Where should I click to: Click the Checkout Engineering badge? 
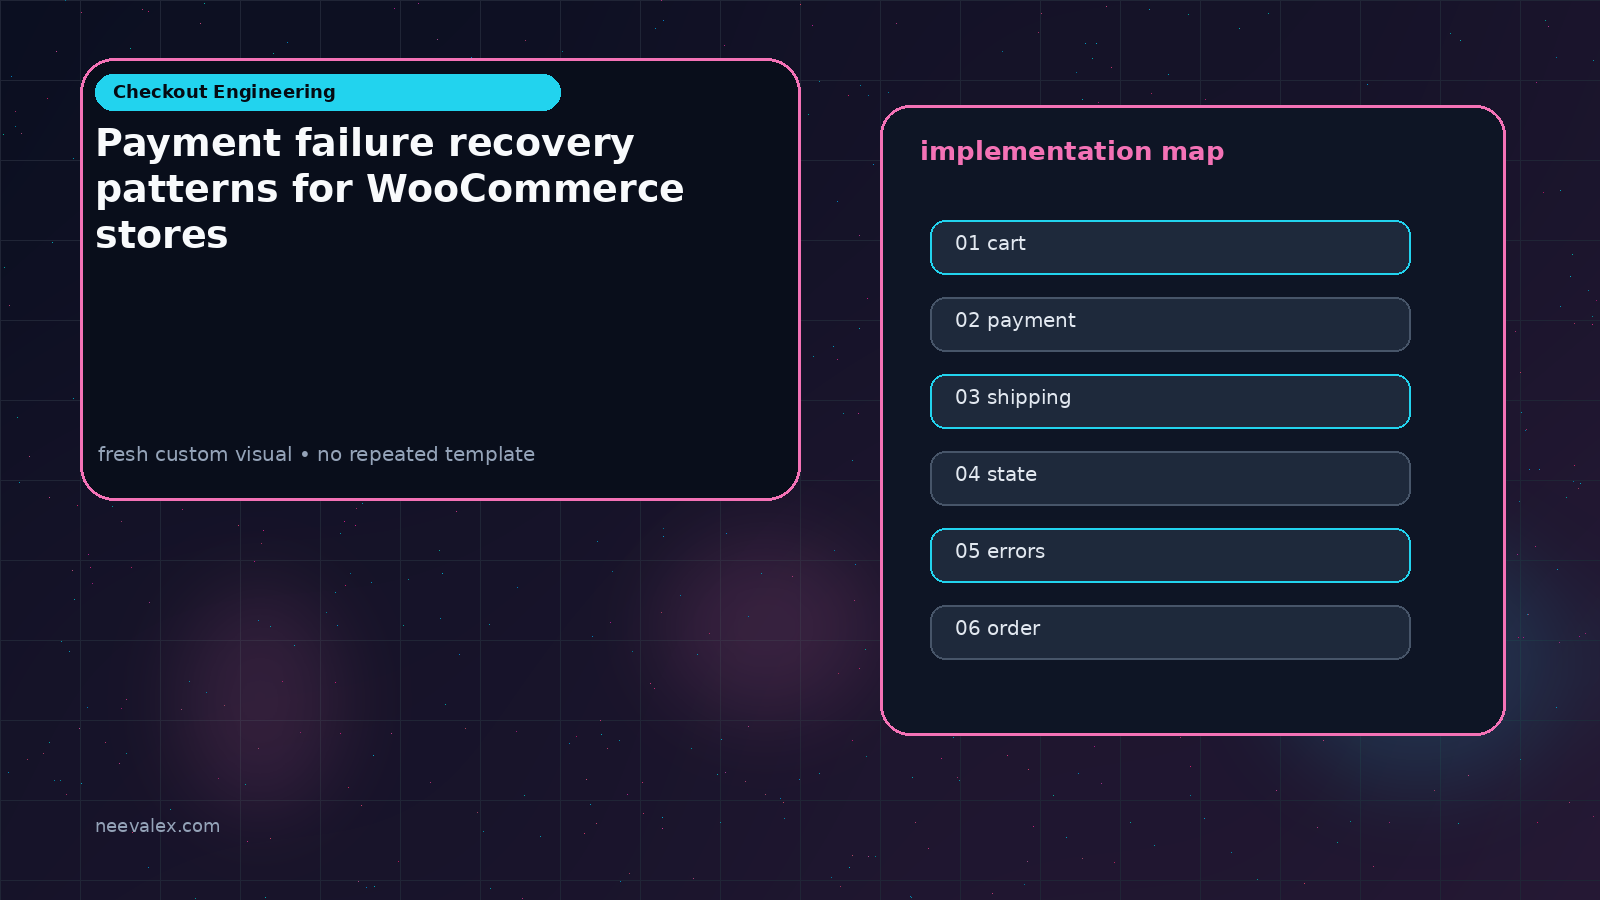(327, 92)
